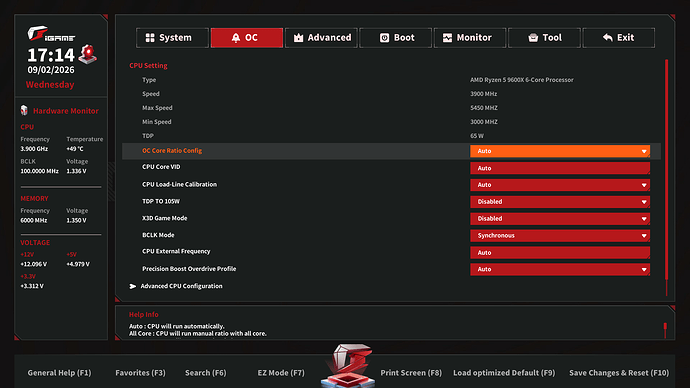Viewport: 690px width, 388px height.
Task: Click the TDP TO 105W label
Action: 161,201
